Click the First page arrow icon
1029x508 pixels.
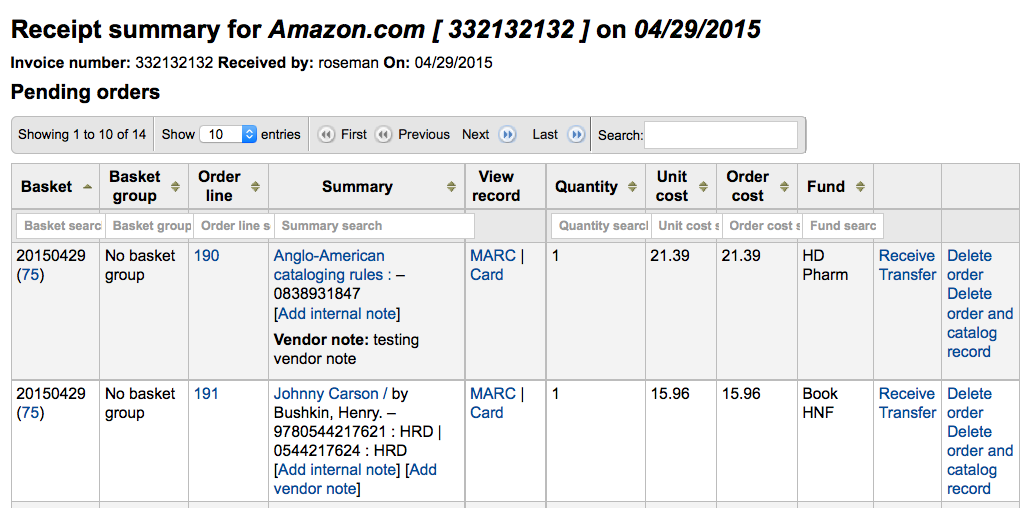(326, 134)
